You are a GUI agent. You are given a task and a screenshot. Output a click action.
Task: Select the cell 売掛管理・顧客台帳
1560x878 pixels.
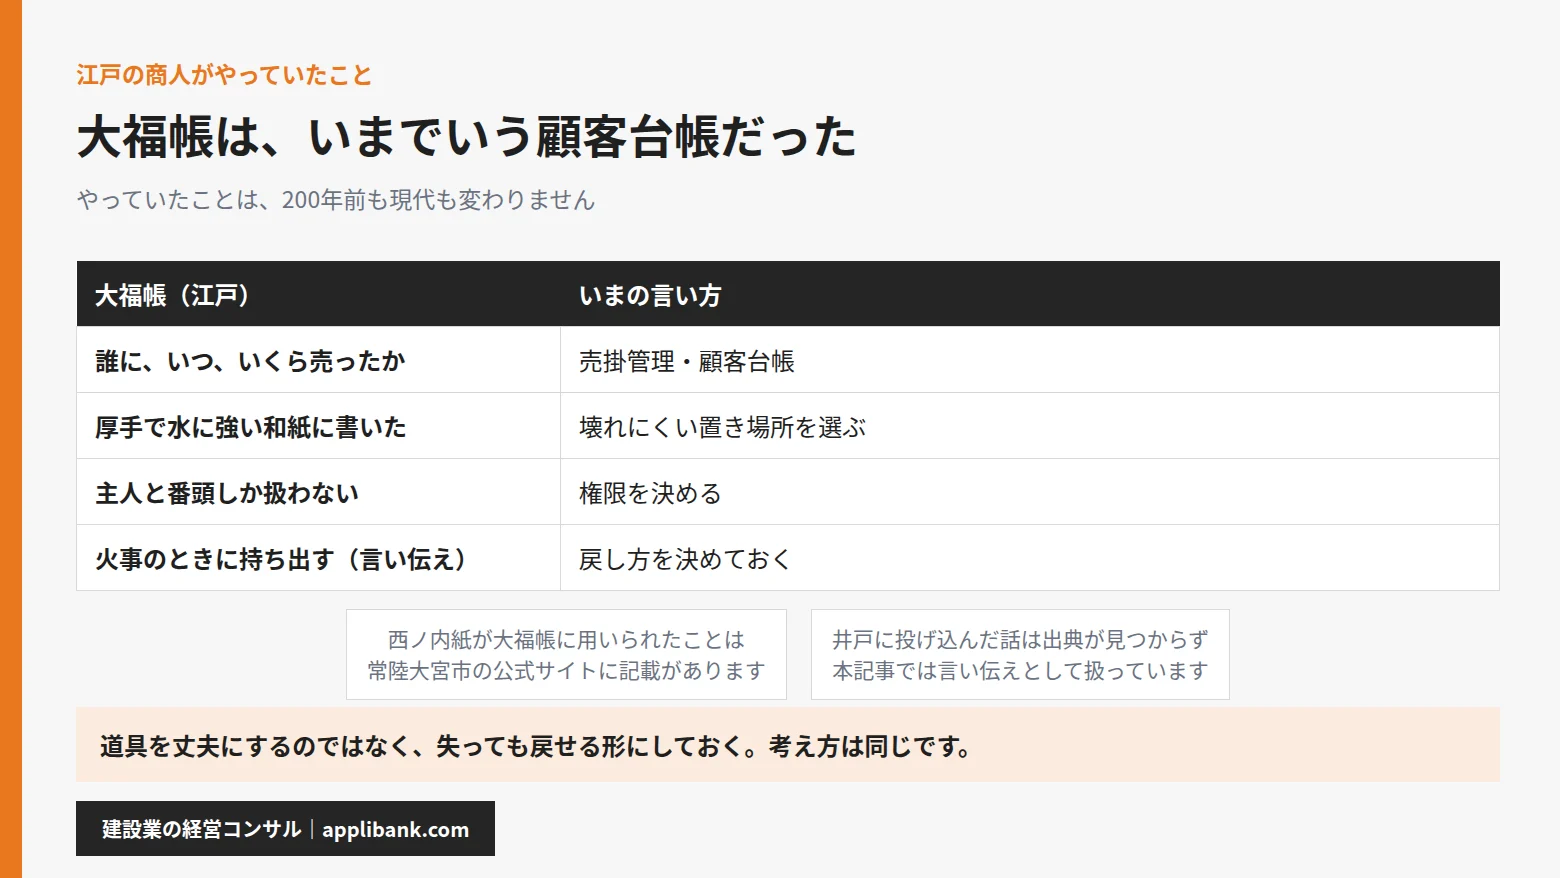(x=1030, y=361)
